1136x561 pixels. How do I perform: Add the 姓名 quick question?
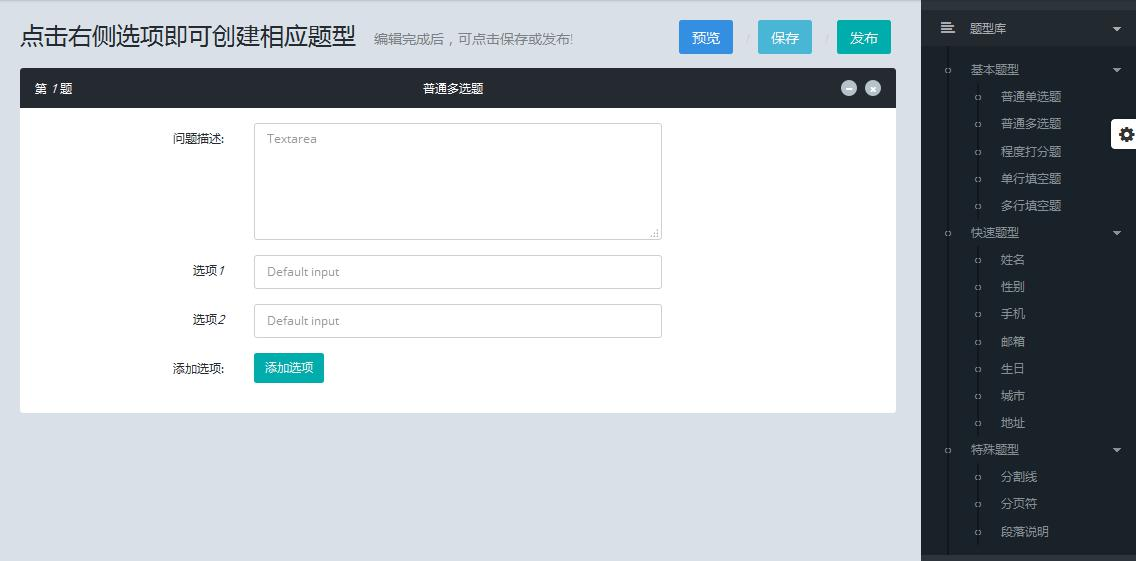[x=1013, y=259]
